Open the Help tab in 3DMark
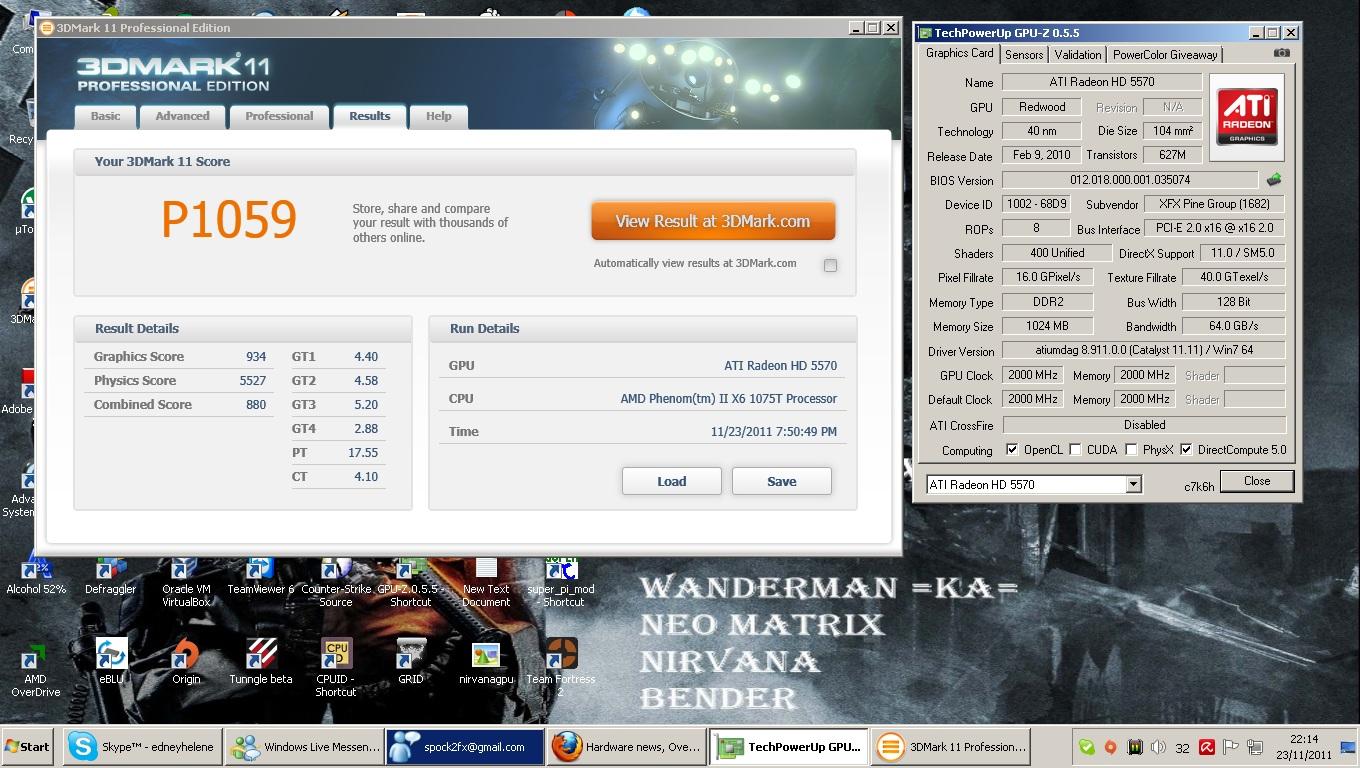The image size is (1360, 768). [438, 116]
